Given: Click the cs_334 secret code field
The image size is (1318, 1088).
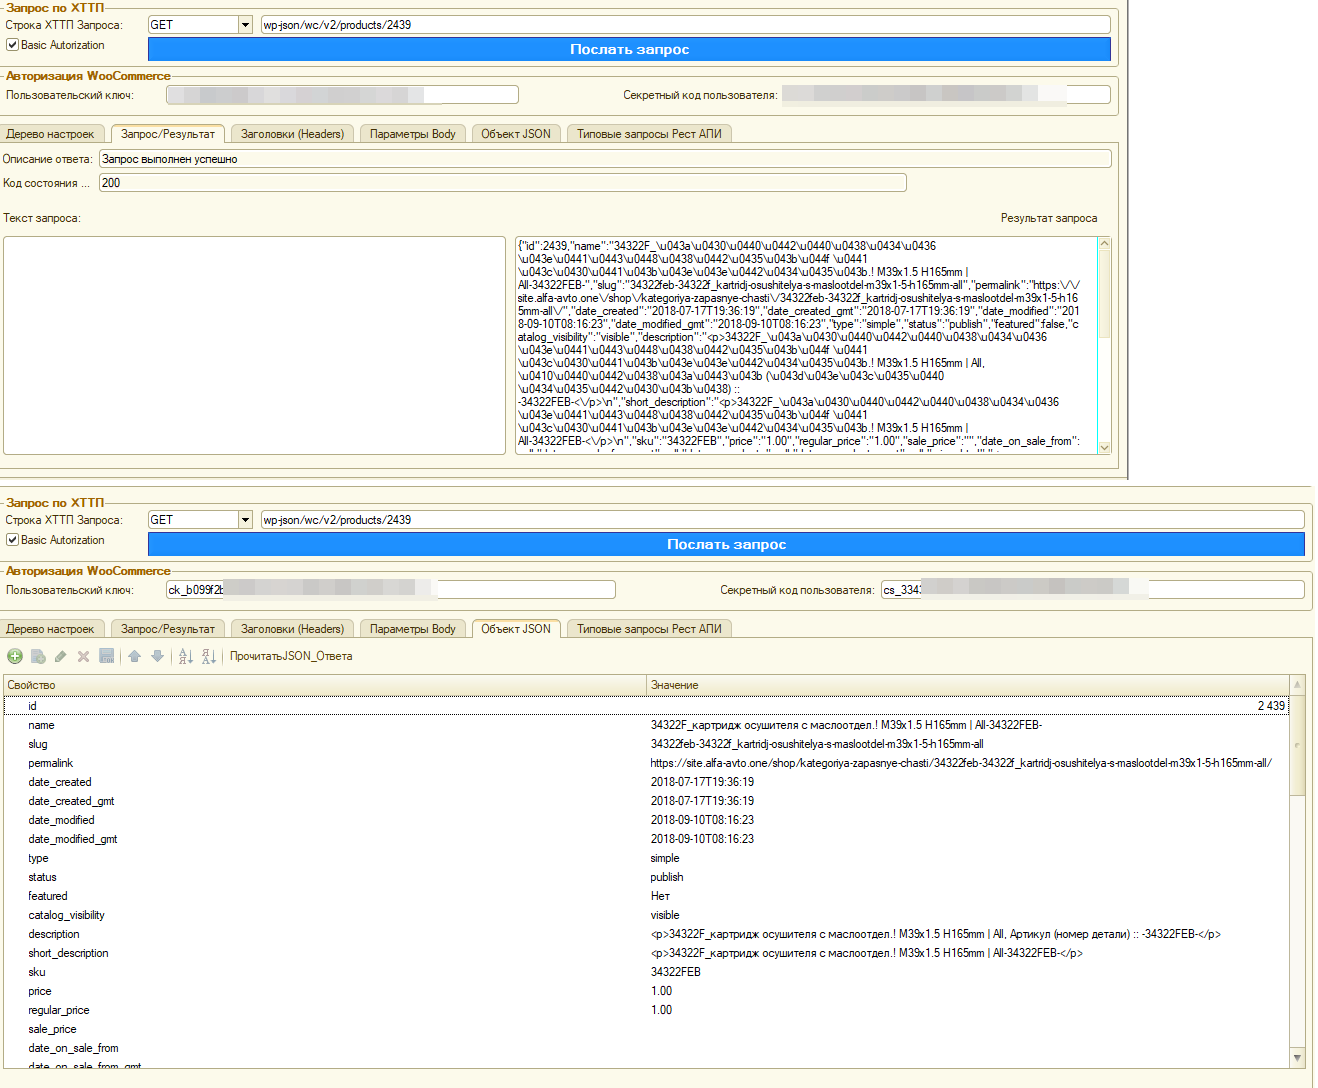Looking at the screenshot, I should (x=1092, y=590).
